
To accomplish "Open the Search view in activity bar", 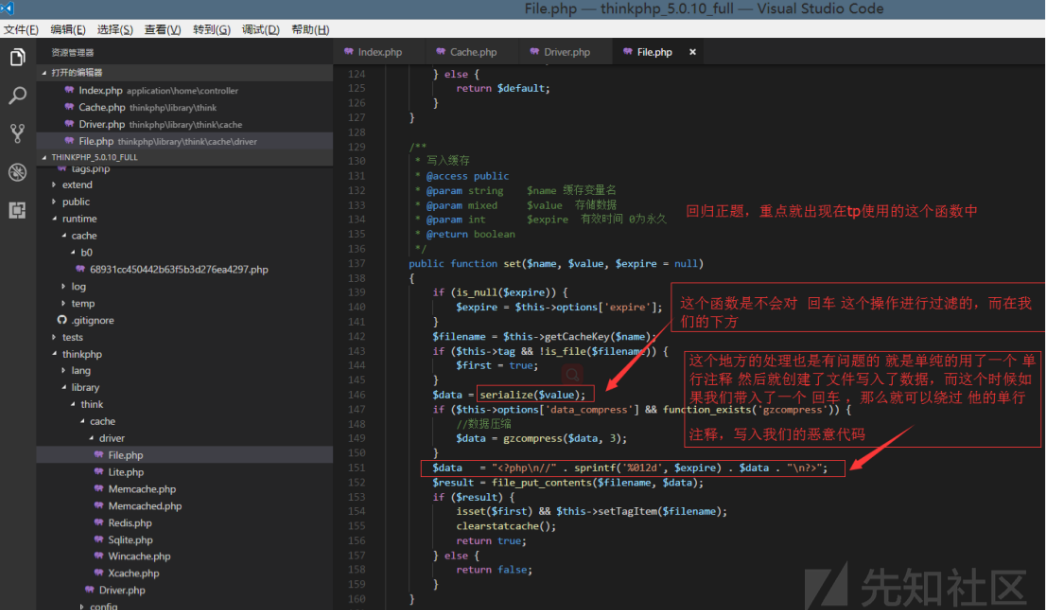I will click(x=17, y=95).
